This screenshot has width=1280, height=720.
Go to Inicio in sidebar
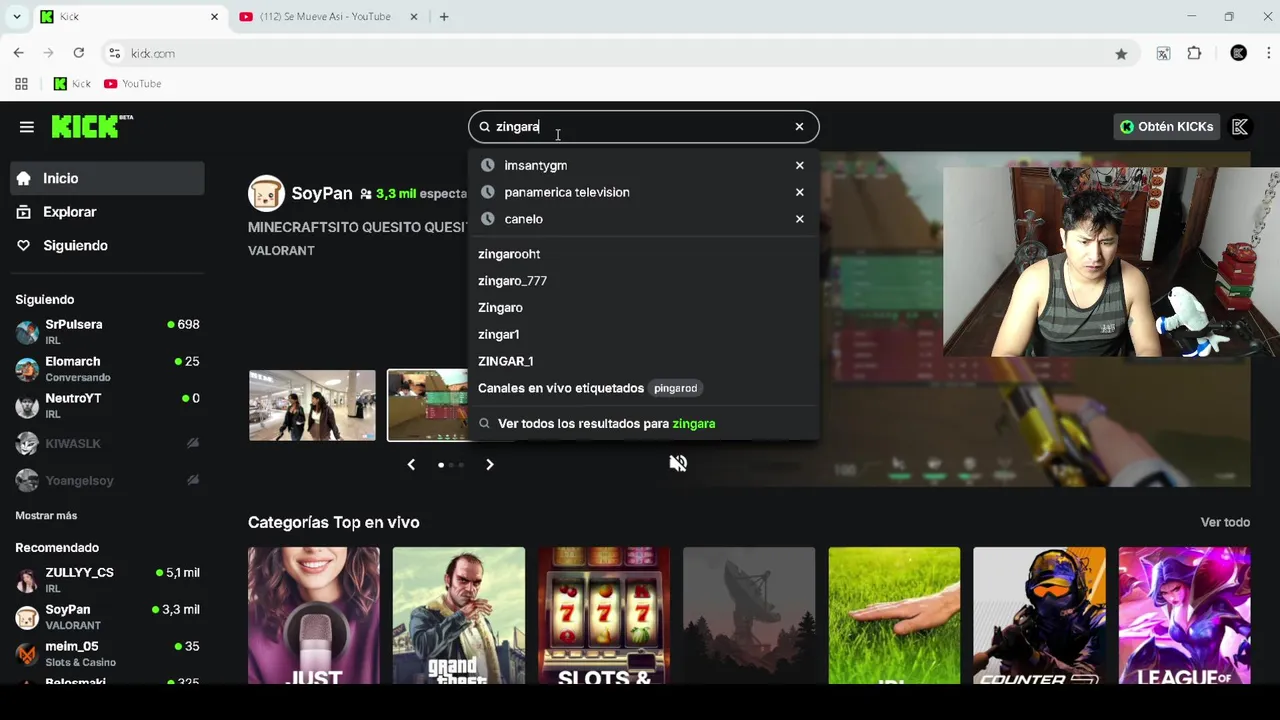(107, 178)
